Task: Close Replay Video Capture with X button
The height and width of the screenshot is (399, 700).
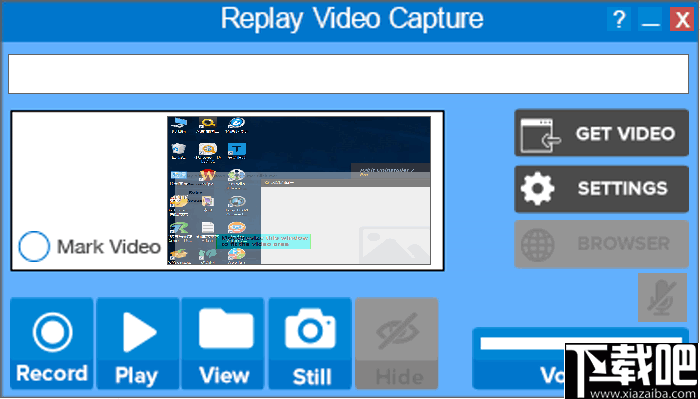Action: click(682, 20)
